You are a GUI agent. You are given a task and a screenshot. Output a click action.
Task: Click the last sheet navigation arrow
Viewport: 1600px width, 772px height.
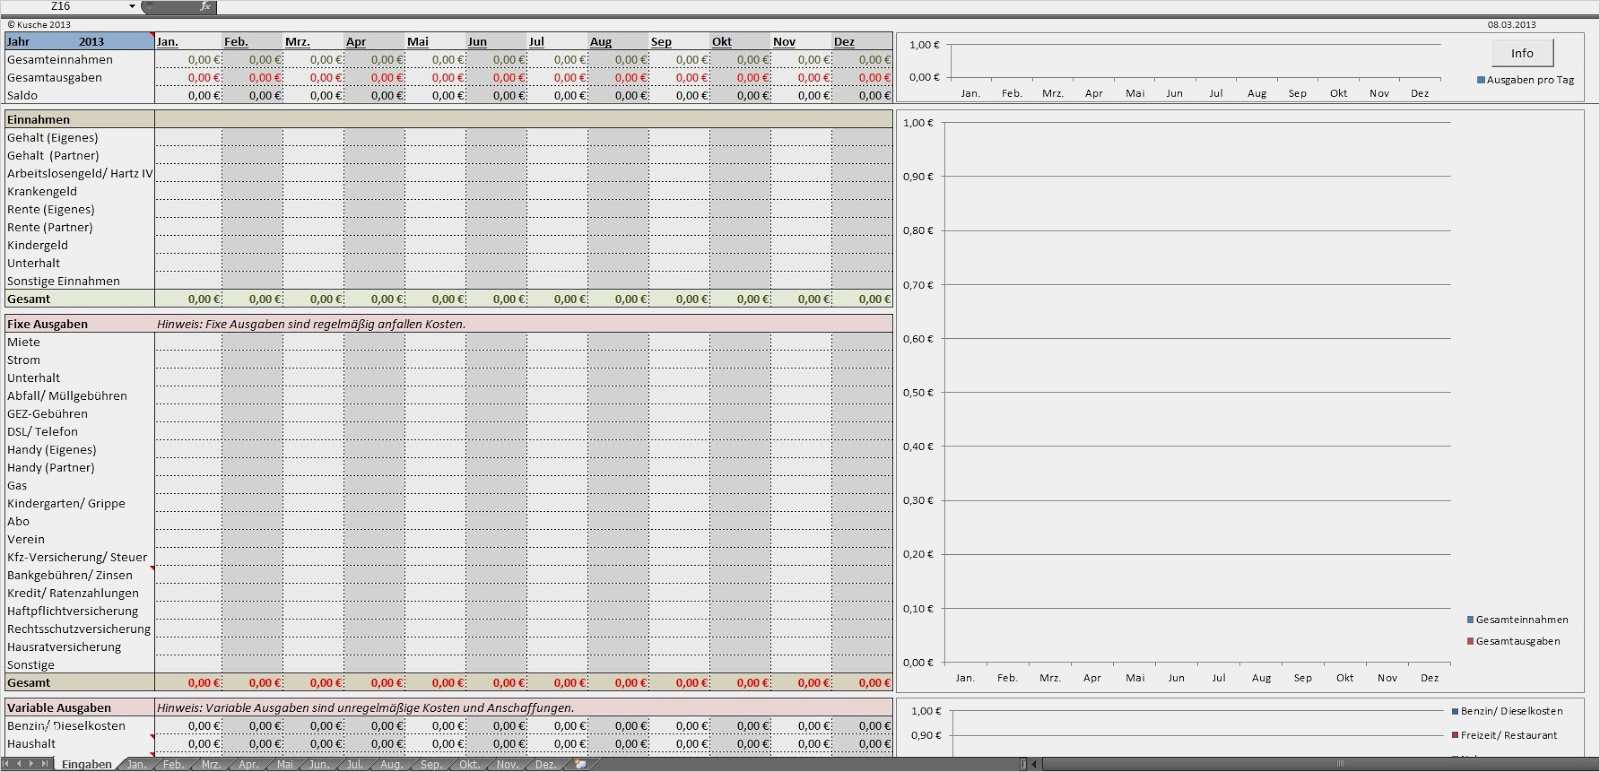tap(44, 764)
